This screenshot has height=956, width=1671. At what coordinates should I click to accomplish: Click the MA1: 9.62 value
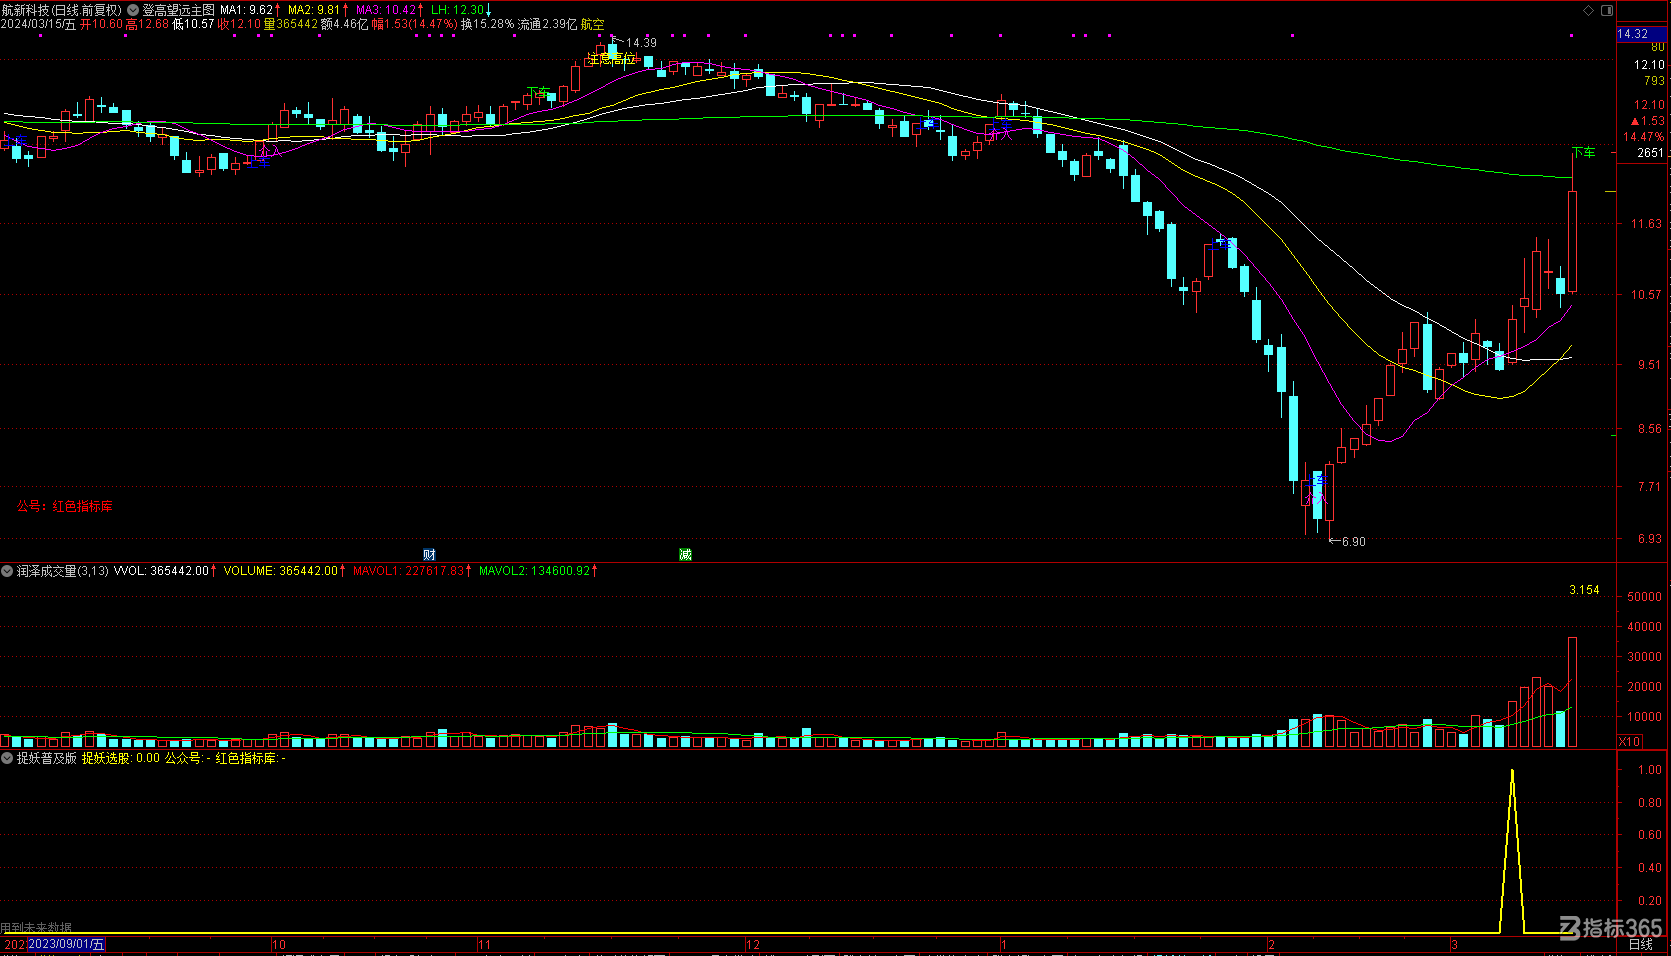(x=247, y=10)
